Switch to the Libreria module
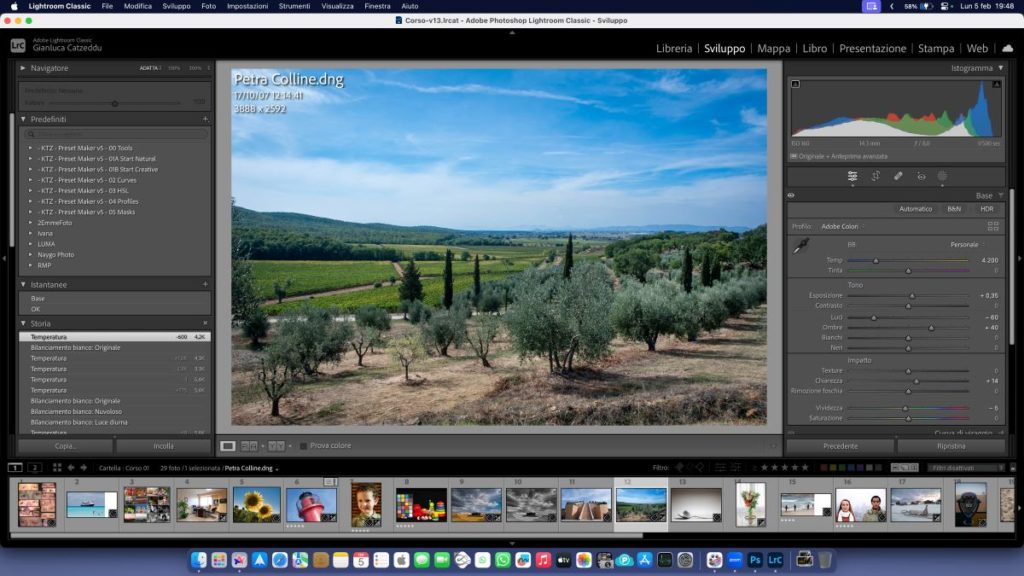This screenshot has height=576, width=1024. tap(674, 48)
